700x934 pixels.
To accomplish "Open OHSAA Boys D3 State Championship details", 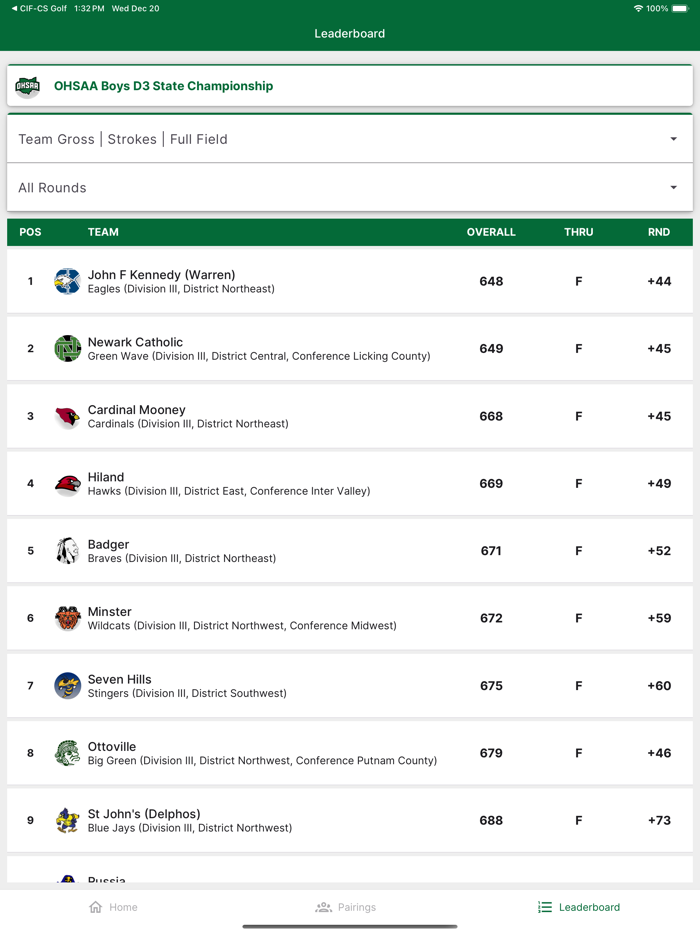I will coord(164,86).
